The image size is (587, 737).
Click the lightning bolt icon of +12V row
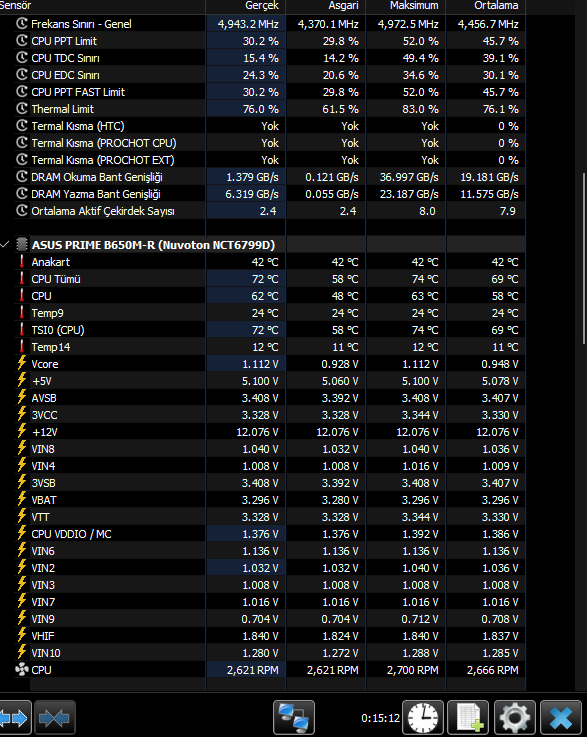click(x=22, y=431)
